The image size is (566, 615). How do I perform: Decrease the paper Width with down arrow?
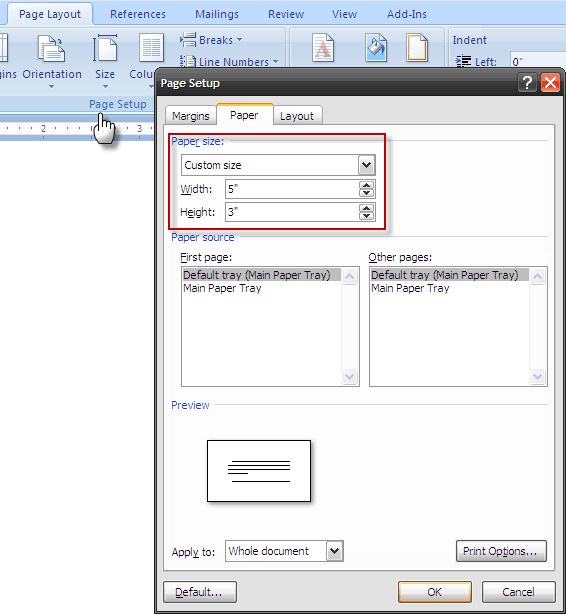pos(366,193)
